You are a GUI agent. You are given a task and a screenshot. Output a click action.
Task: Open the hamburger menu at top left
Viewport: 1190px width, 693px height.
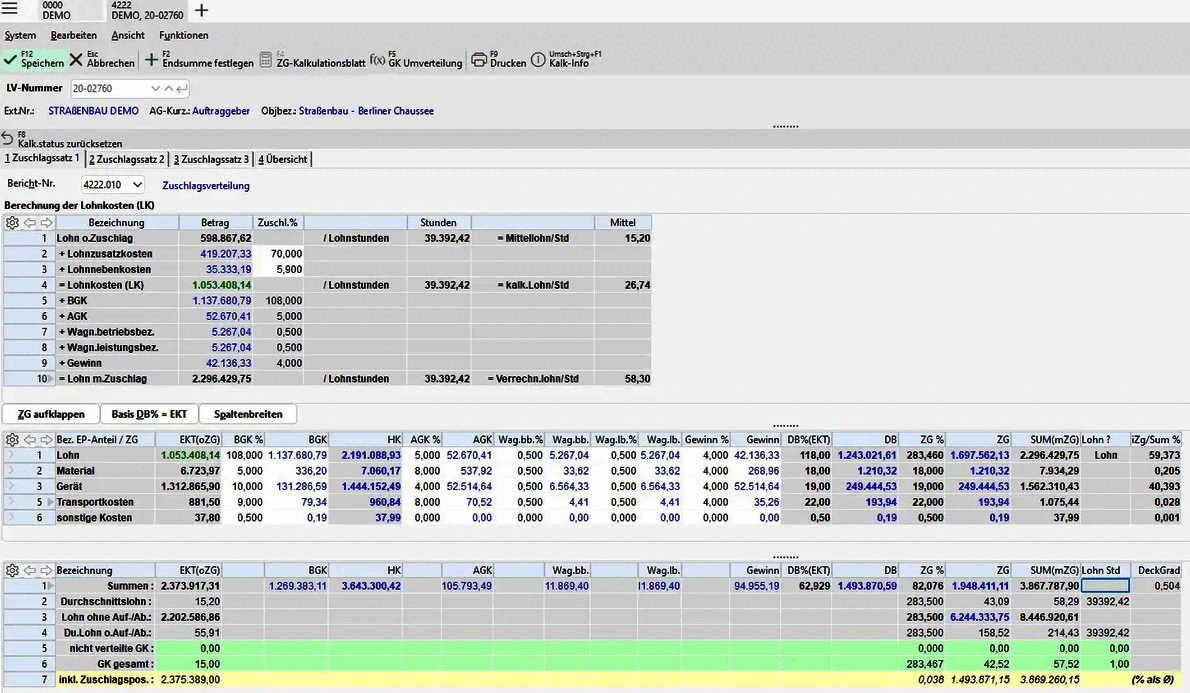tap(11, 10)
